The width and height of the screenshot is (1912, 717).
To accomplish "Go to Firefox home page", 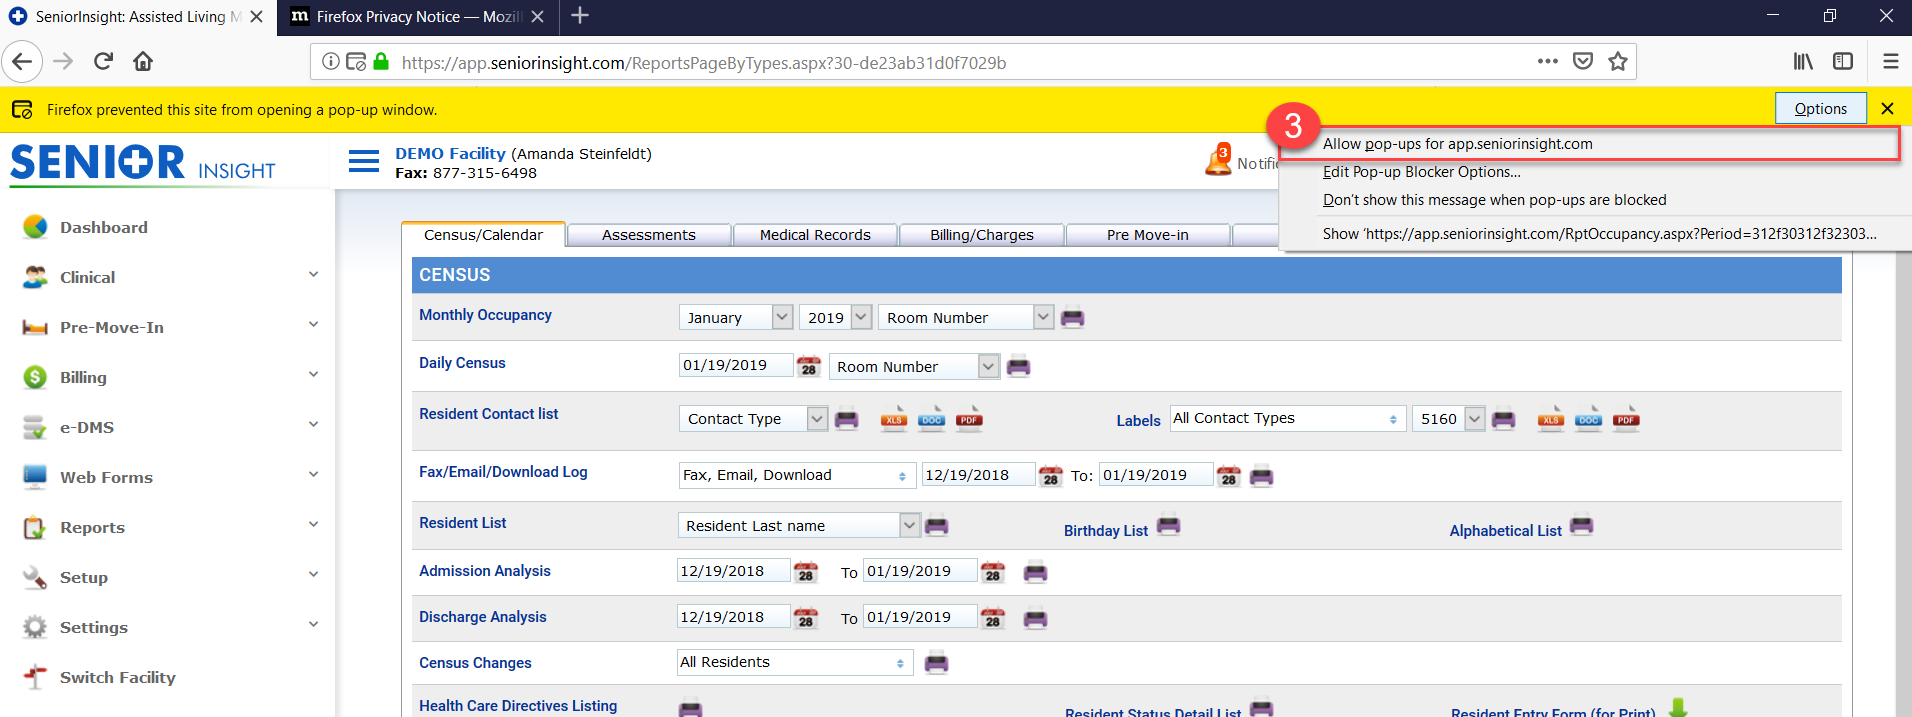I will pyautogui.click(x=143, y=61).
